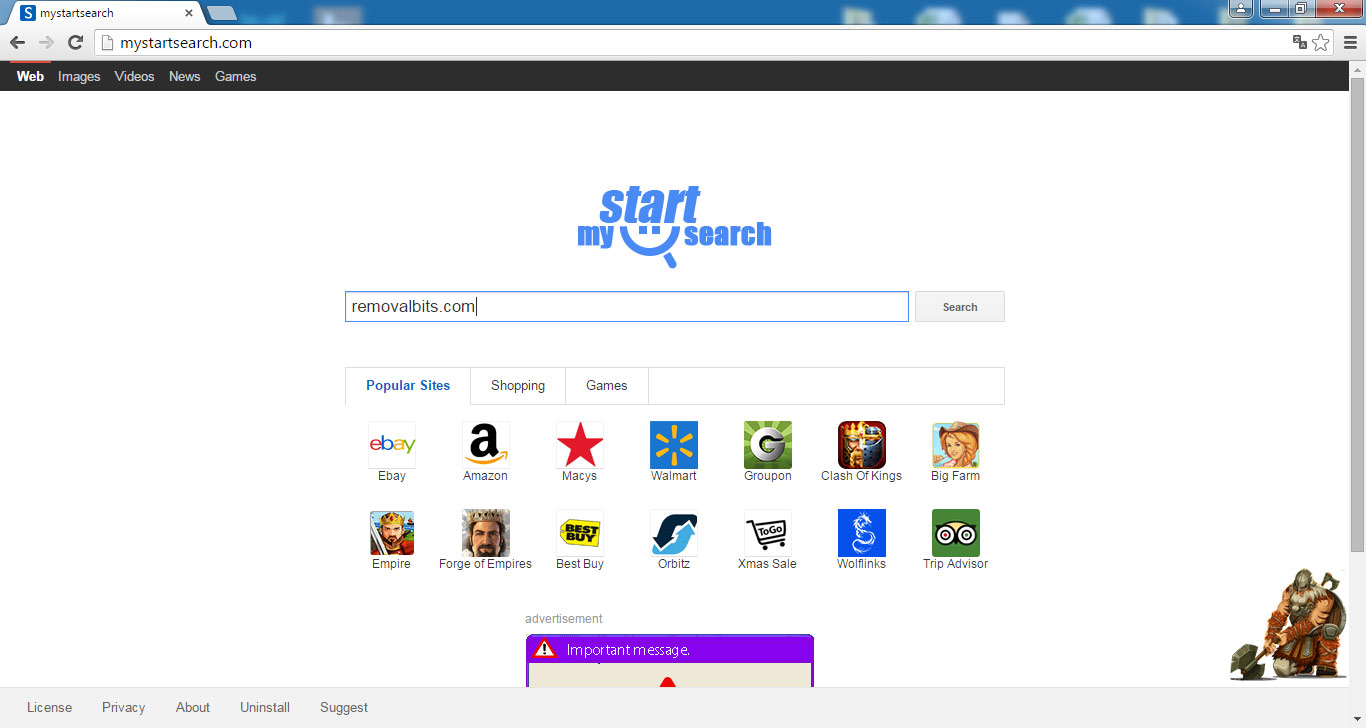Launch the Empire game icon
1366x728 pixels.
coord(392,533)
